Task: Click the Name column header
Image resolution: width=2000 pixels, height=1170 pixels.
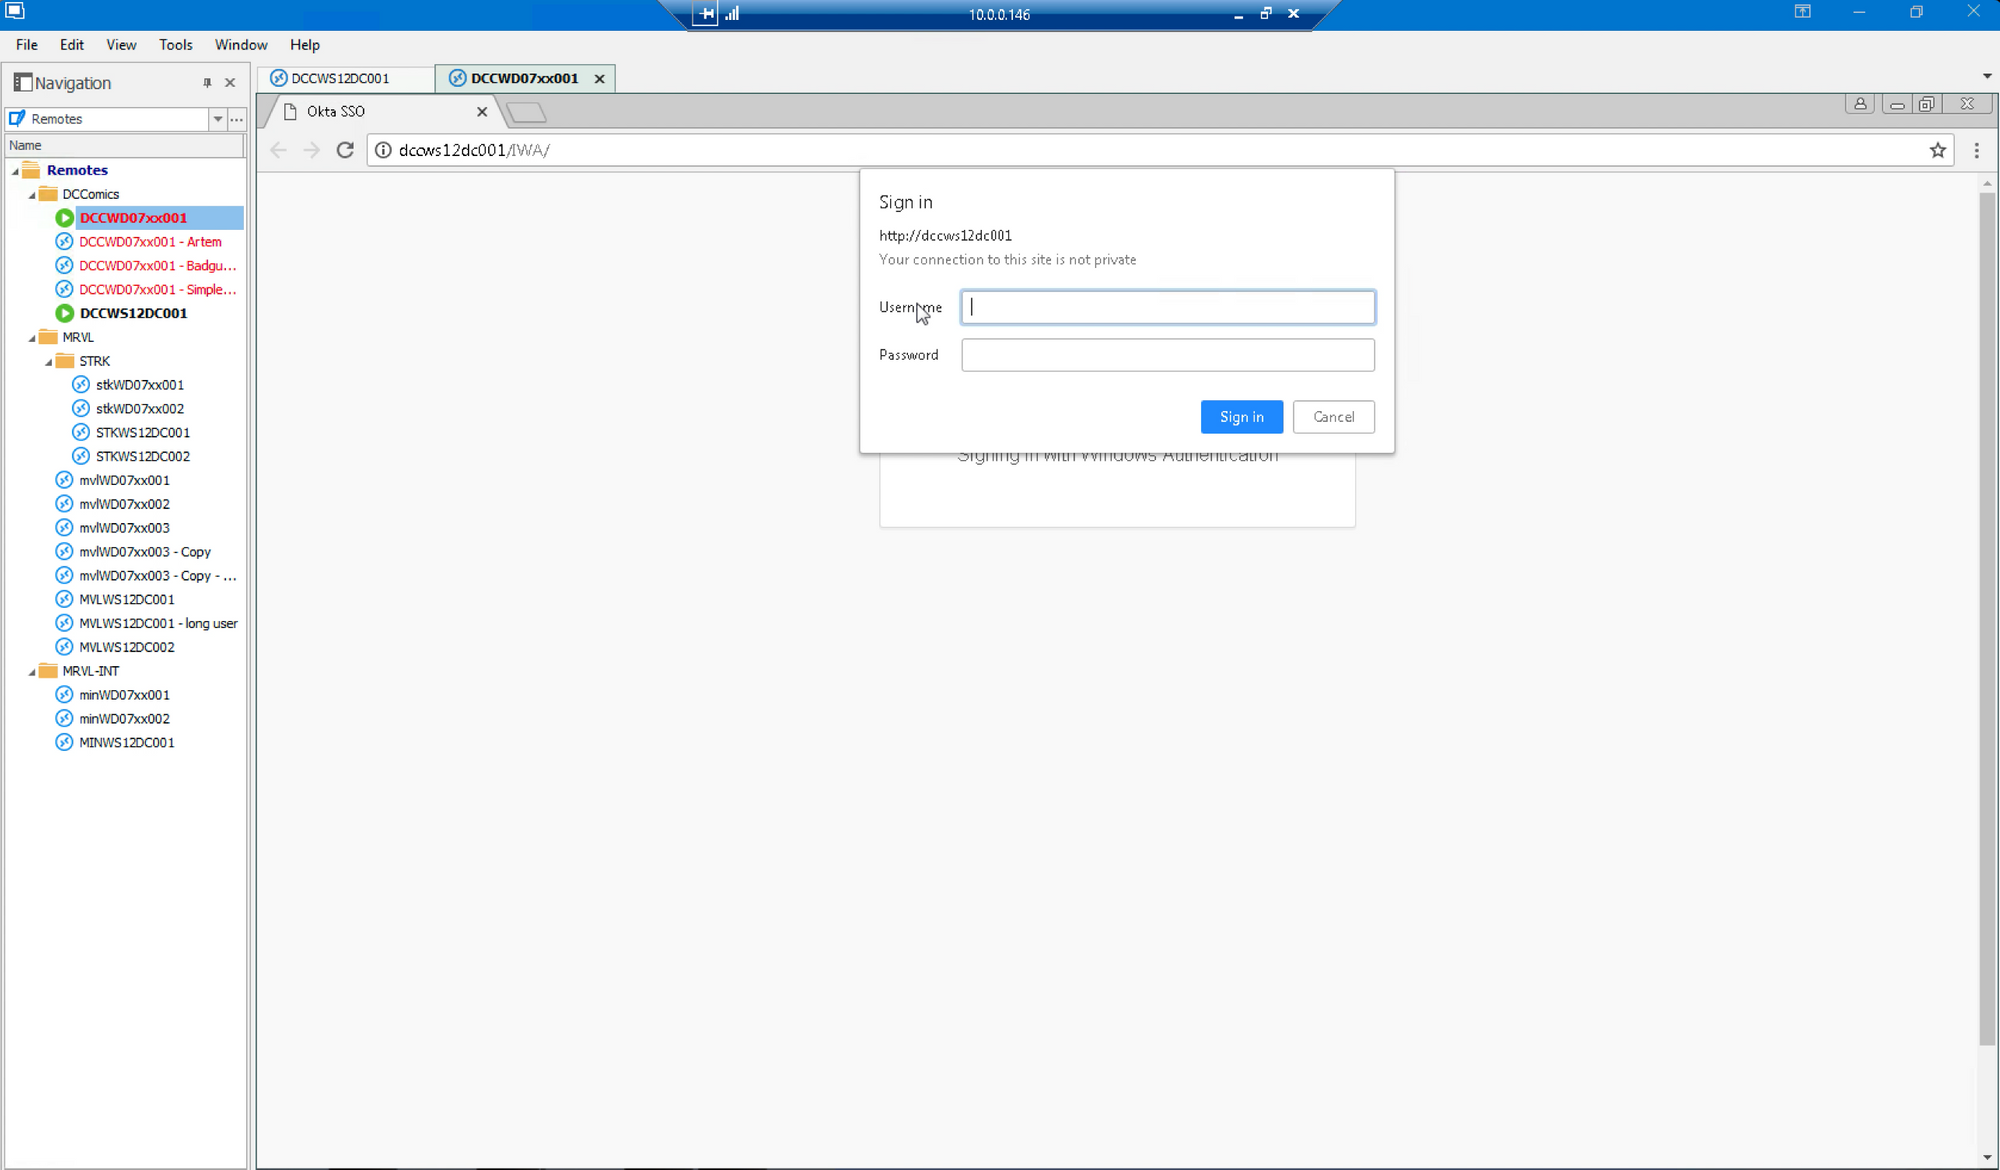Action: 123,145
